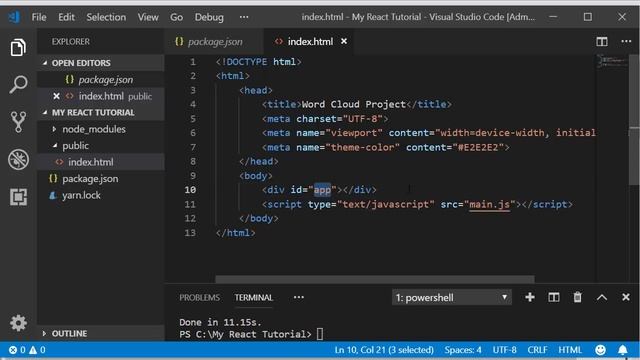The width and height of the screenshot is (640, 360).
Task: Open yarn.lock in project tree
Action: 101,196
